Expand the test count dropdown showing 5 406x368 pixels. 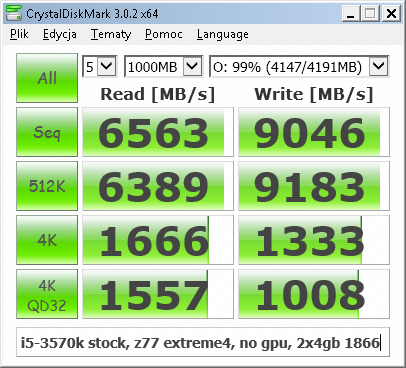coord(107,66)
